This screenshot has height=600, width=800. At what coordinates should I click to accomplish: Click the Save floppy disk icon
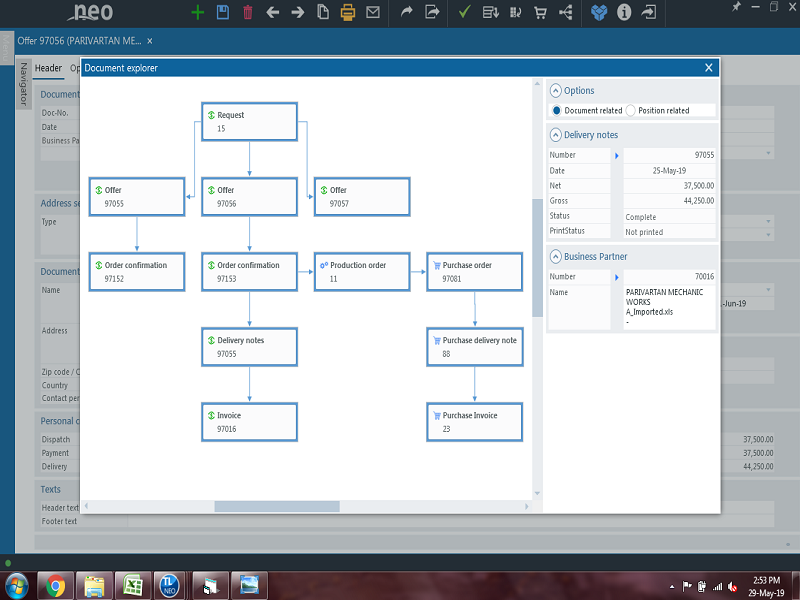click(x=222, y=12)
